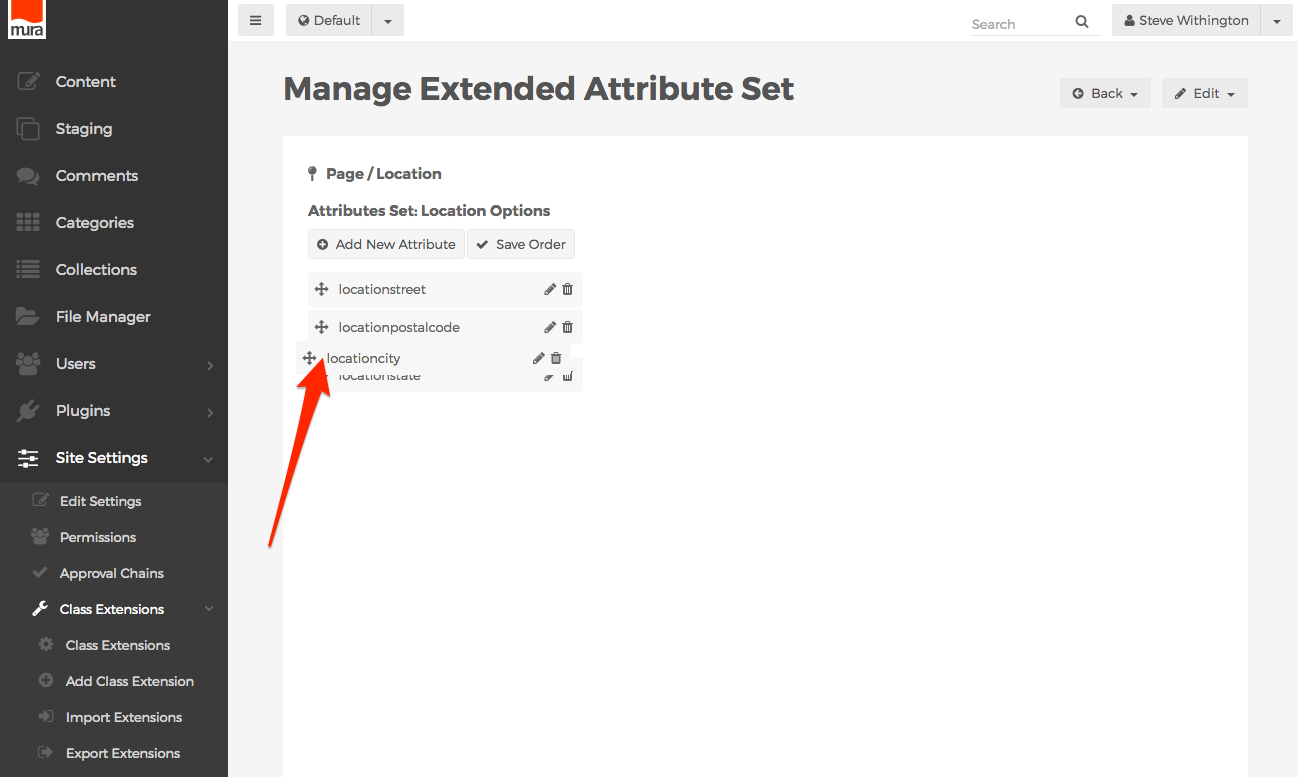Image resolution: width=1298 pixels, height=777 pixels.
Task: Open the File Manager section
Action: 103,317
